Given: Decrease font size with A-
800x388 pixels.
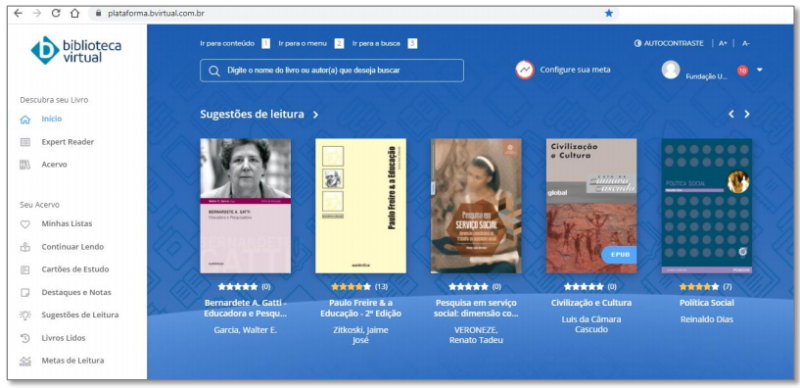Looking at the screenshot, I should pos(745,43).
